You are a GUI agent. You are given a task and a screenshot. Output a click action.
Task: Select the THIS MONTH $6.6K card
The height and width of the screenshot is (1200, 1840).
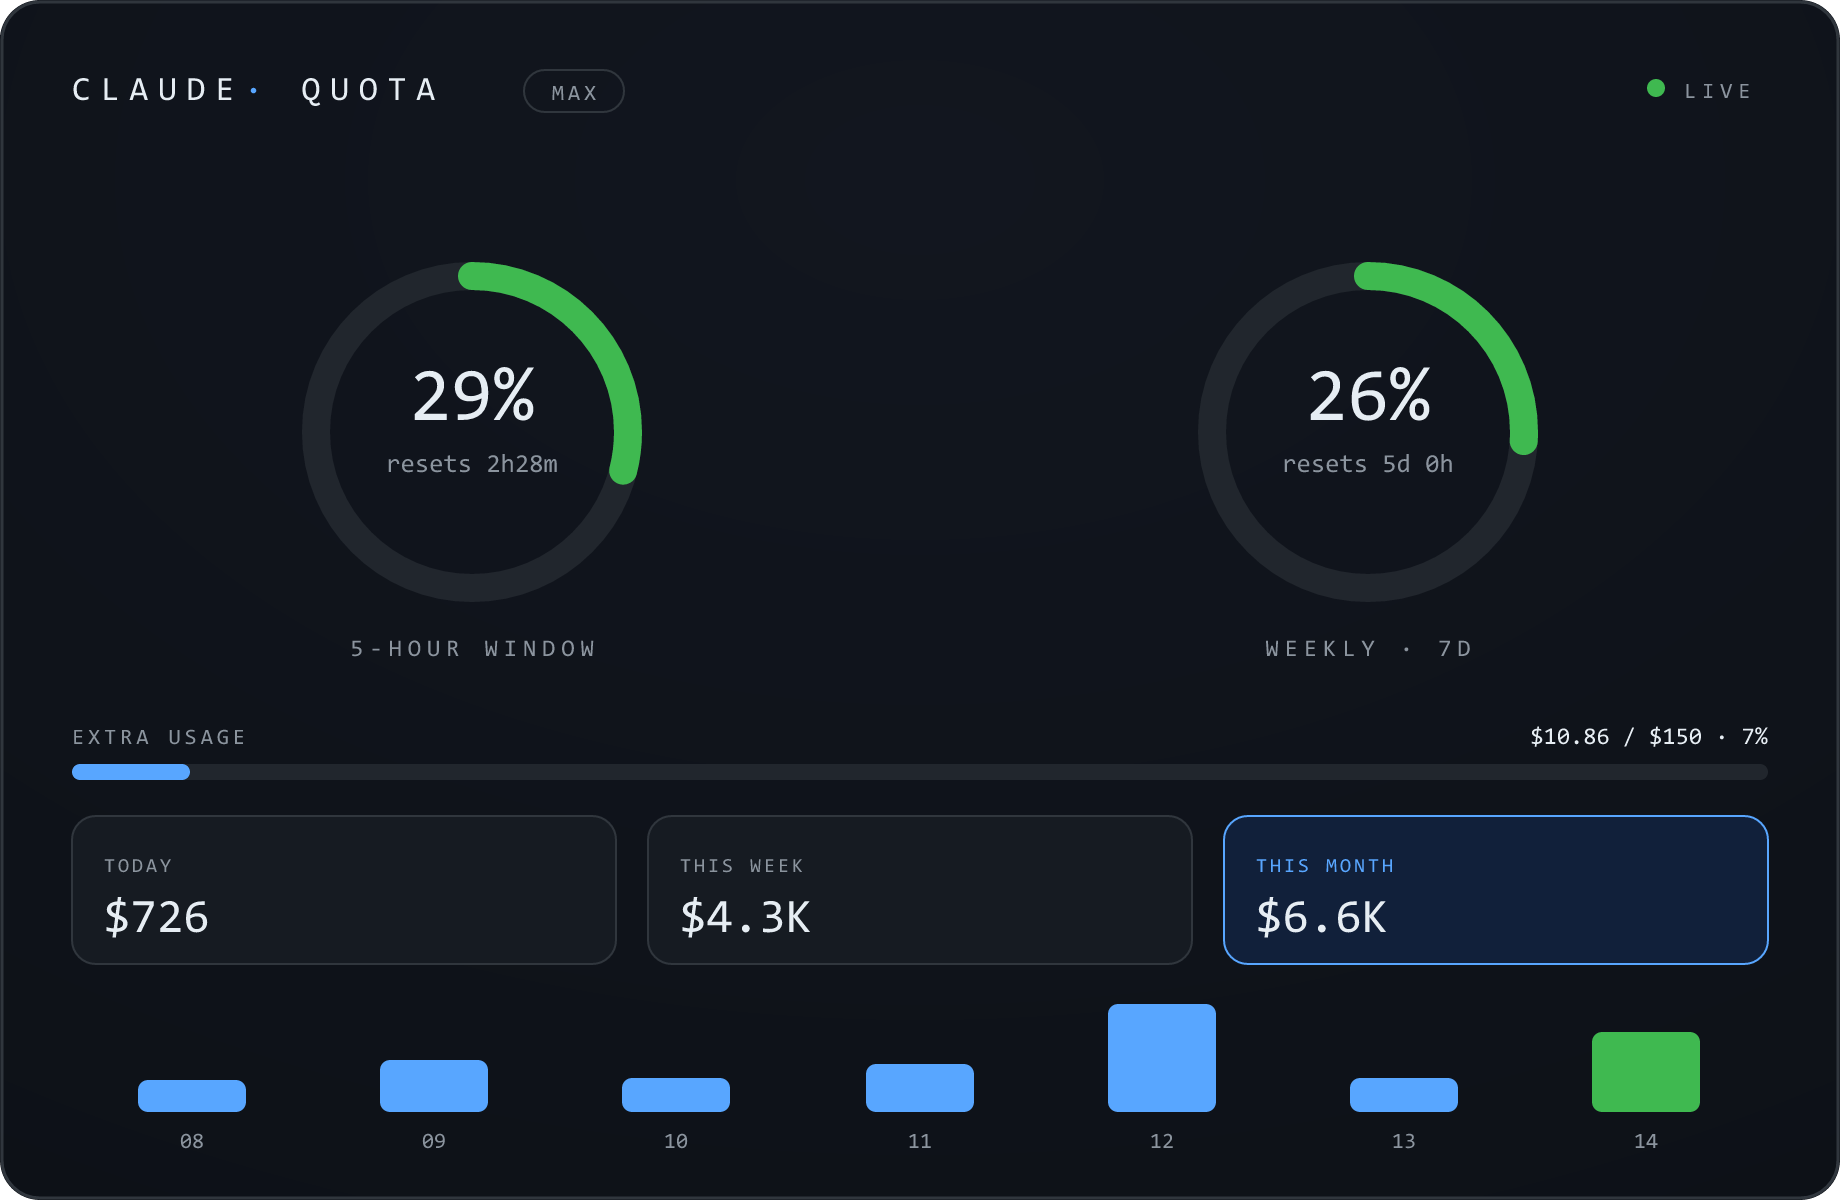coord(1496,890)
